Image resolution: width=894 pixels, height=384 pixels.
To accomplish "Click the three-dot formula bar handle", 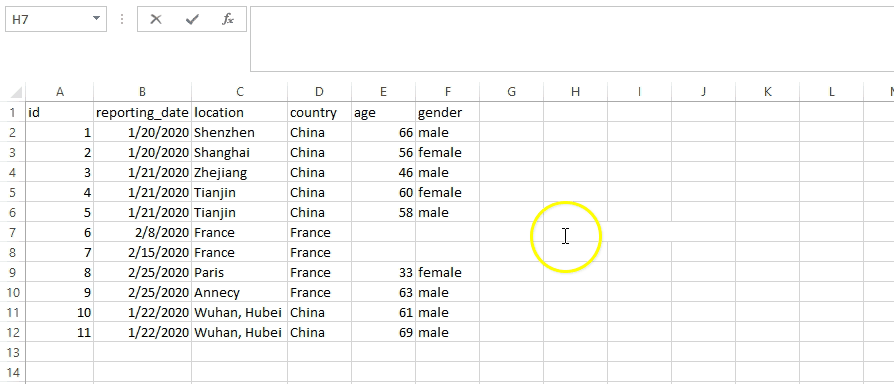I will click(x=122, y=19).
